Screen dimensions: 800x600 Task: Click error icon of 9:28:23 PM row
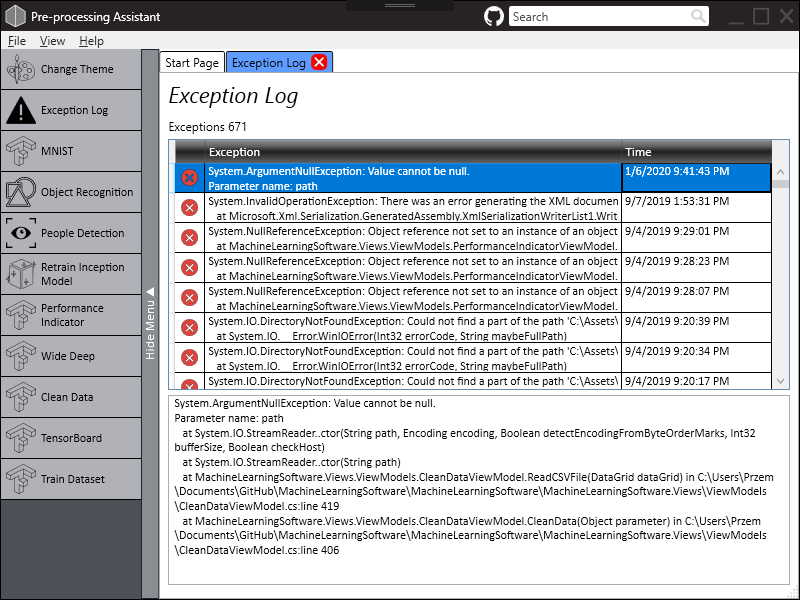coord(189,268)
